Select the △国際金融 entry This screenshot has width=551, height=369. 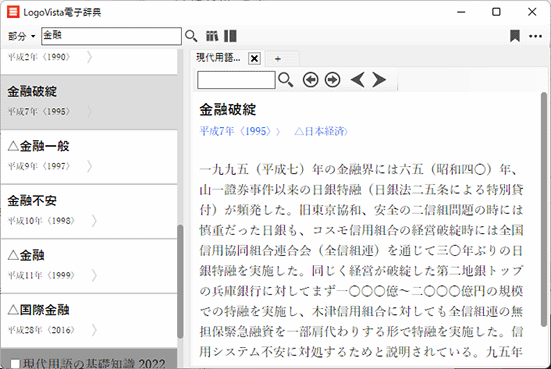89,321
